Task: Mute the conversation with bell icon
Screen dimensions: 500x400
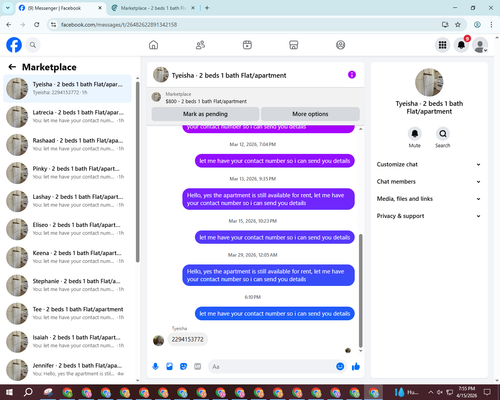Action: (x=414, y=134)
